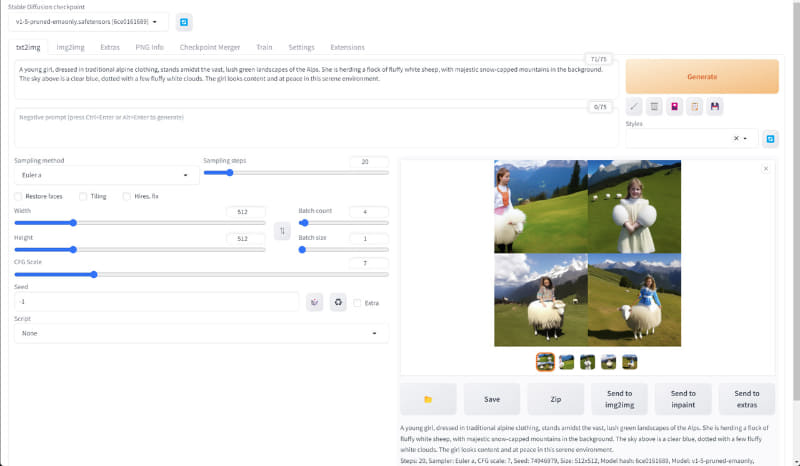Select the first grid thumbnail below gallery
The image size is (800, 466).
pos(545,362)
